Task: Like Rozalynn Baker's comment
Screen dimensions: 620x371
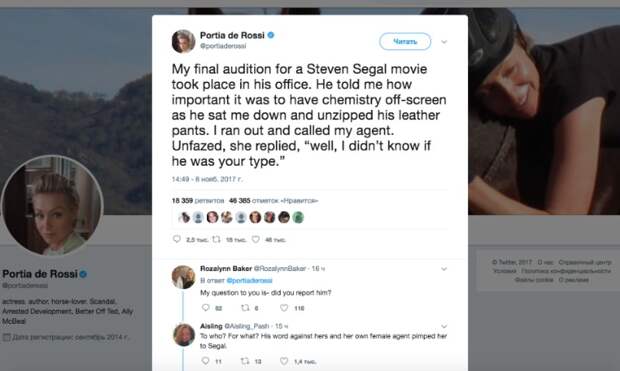Action: pos(284,307)
